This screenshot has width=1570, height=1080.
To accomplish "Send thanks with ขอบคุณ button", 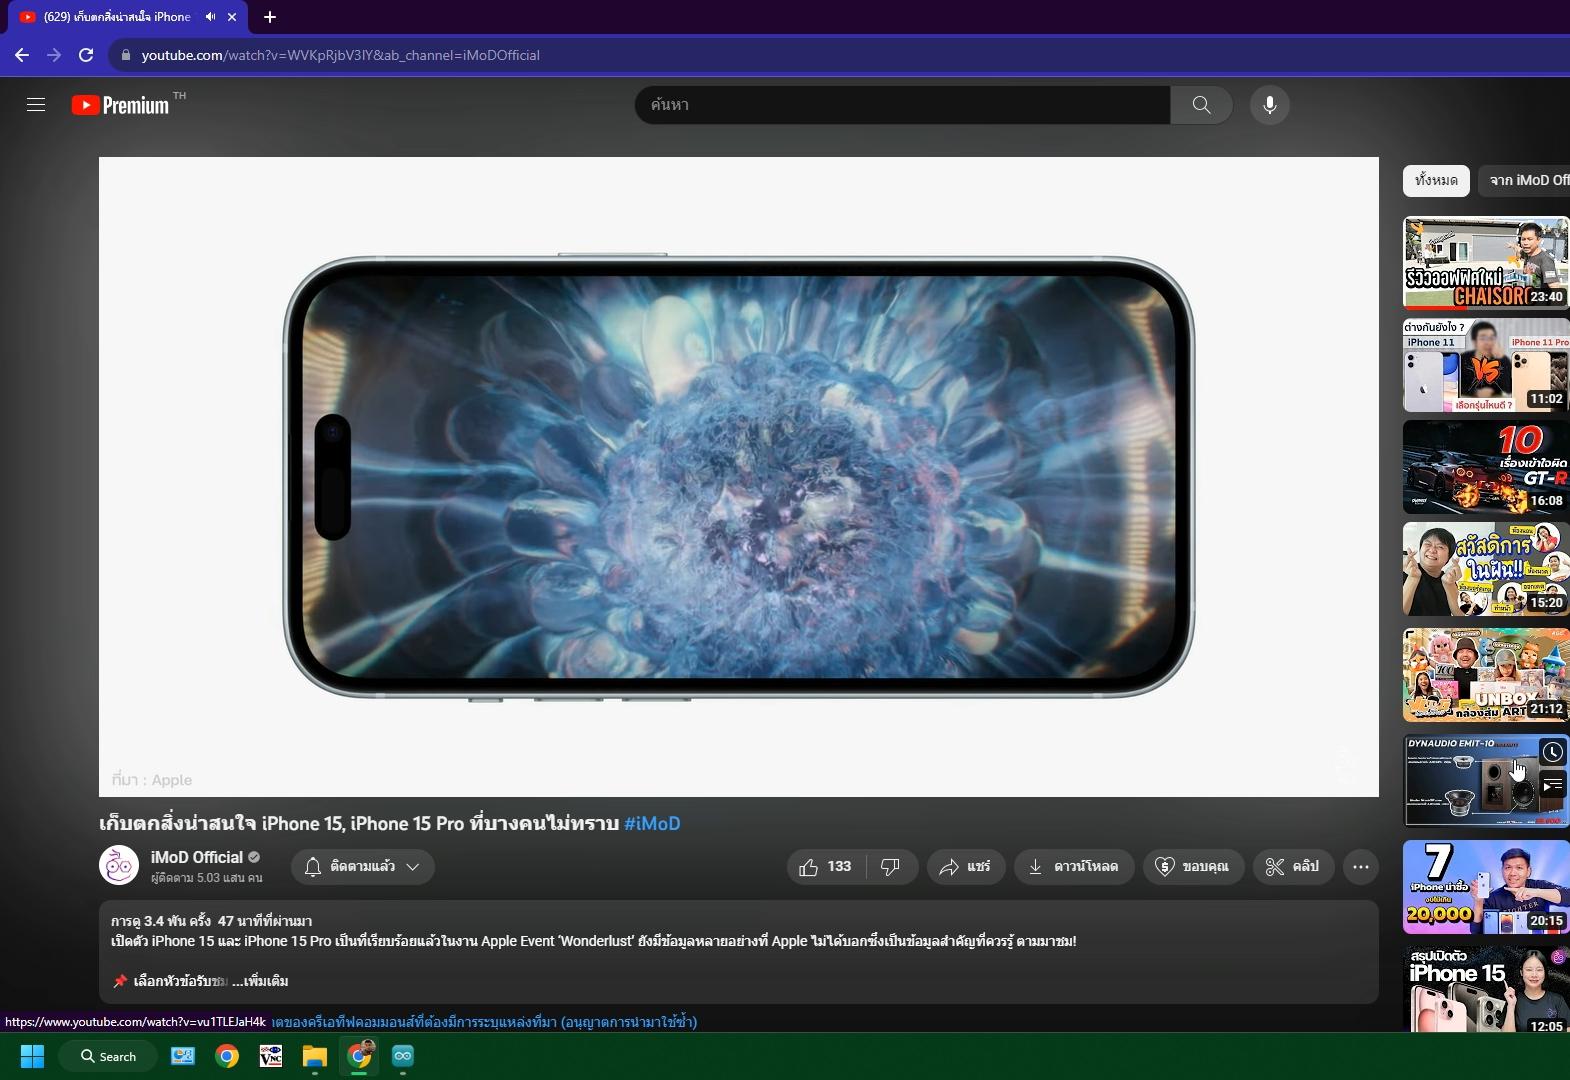I will click(1193, 867).
